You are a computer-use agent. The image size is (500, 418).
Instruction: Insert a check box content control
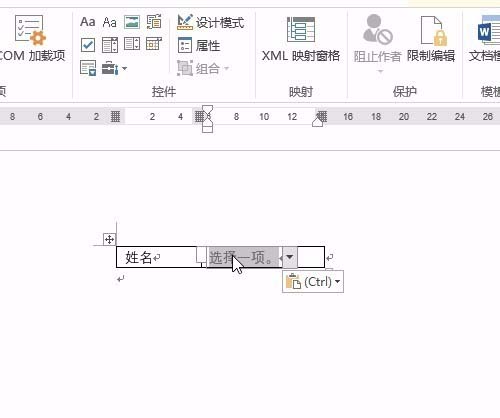click(88, 45)
